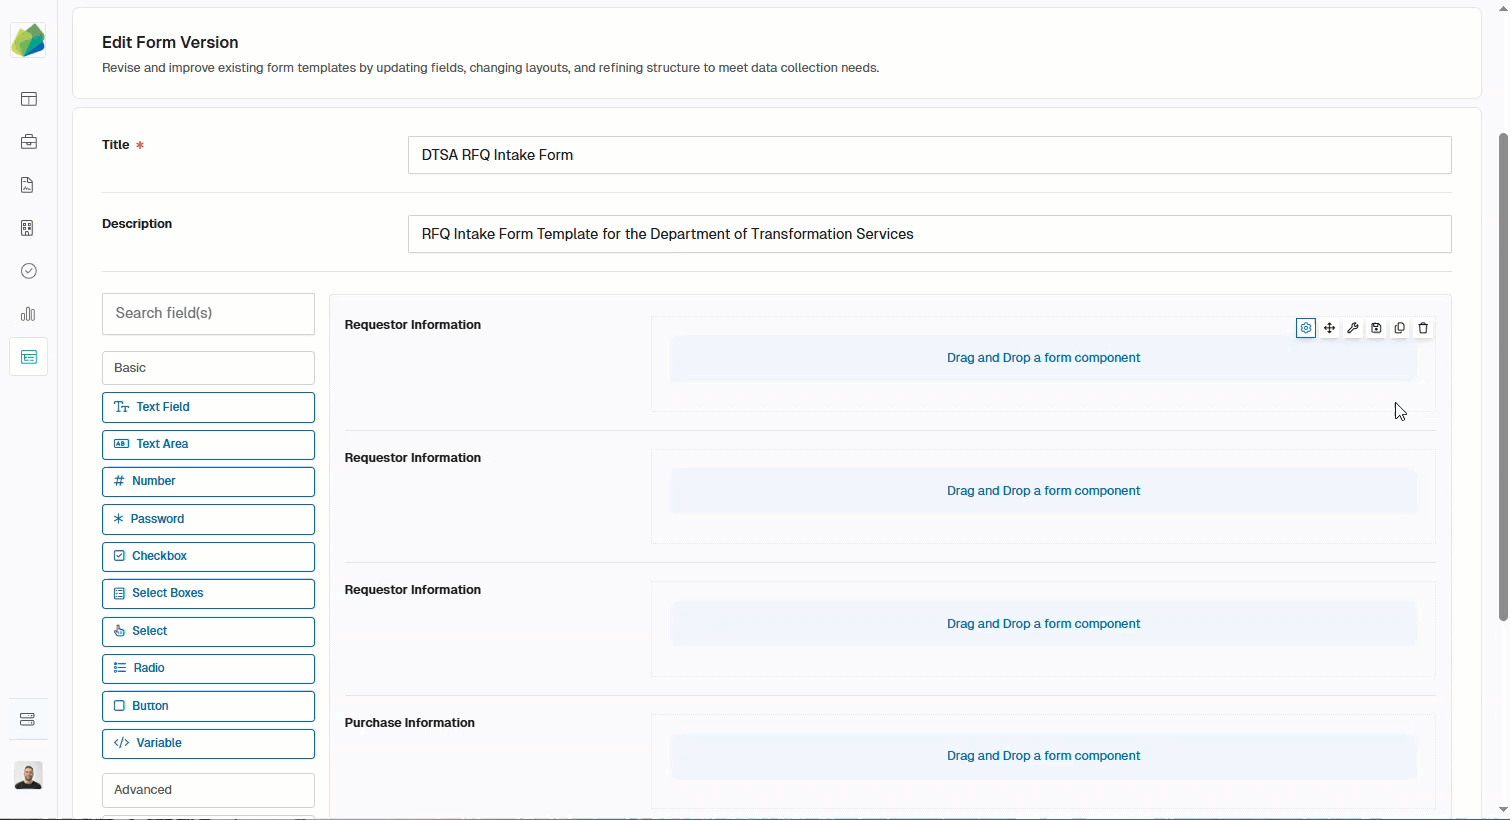
Task: Click the vertical page scrollbar thumb
Action: 1502,376
